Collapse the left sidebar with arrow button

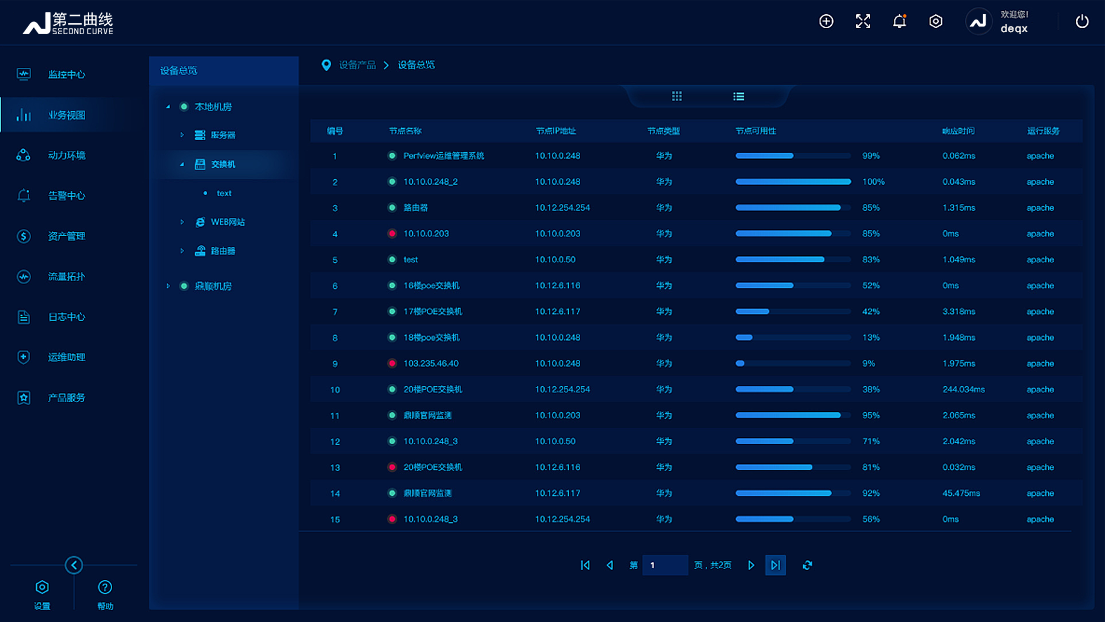point(74,565)
